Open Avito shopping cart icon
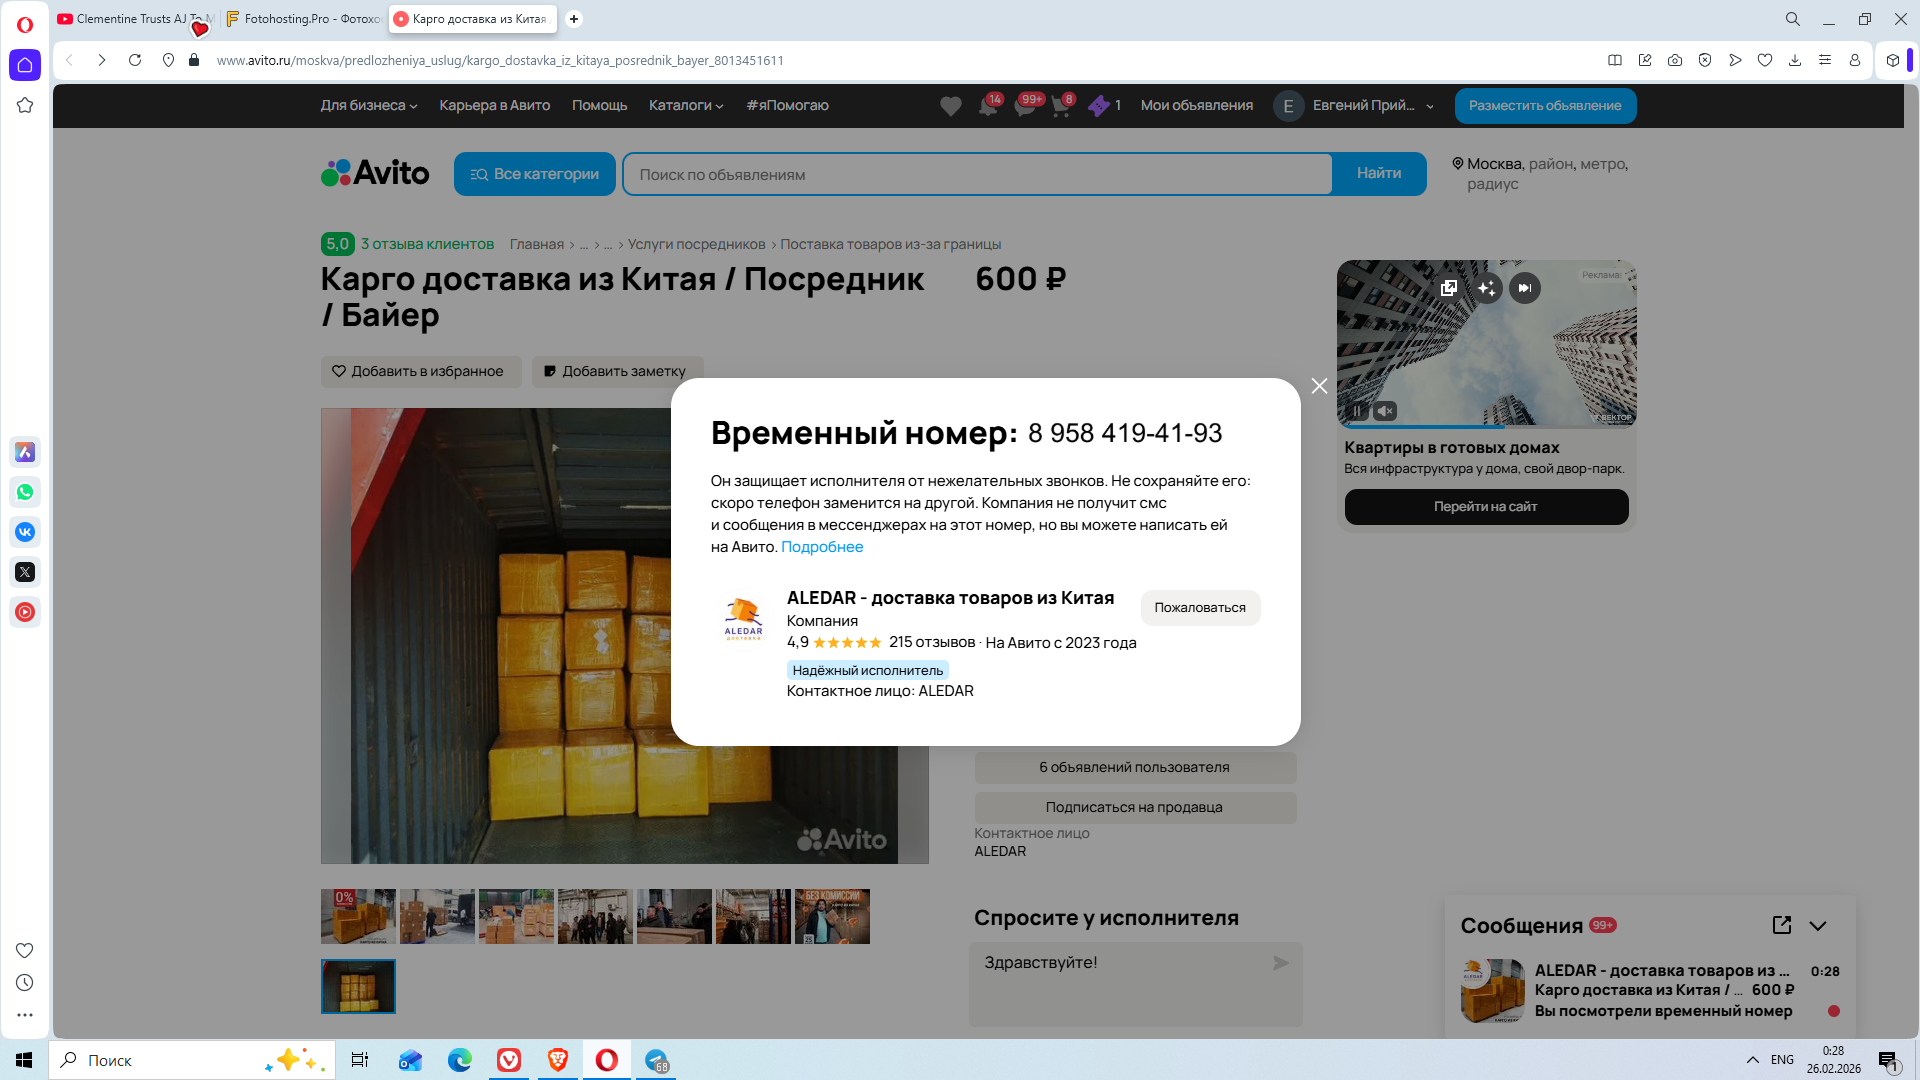Image resolution: width=1920 pixels, height=1080 pixels. tap(1061, 106)
